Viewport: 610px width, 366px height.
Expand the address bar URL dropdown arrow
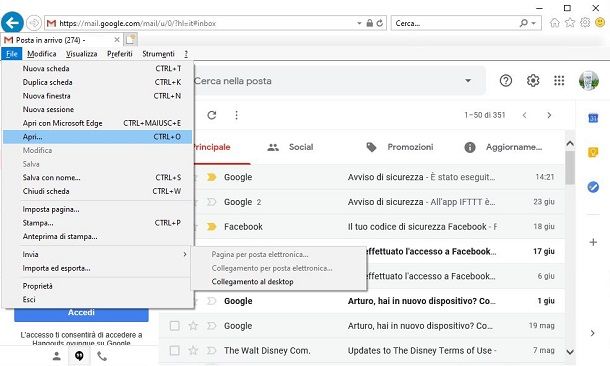click(359, 23)
